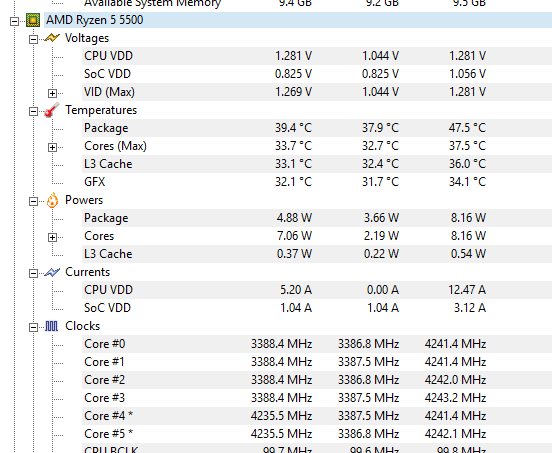Select the CPU VDD current row
552x453 pixels.
click(317, 290)
